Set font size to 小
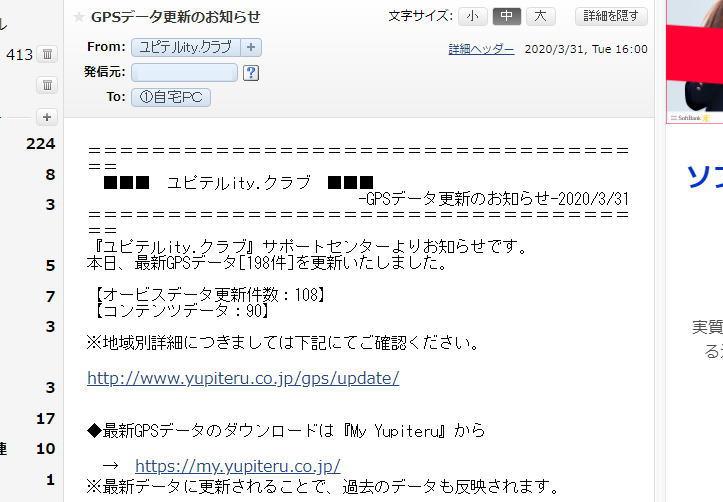723x502 pixels. tap(473, 17)
